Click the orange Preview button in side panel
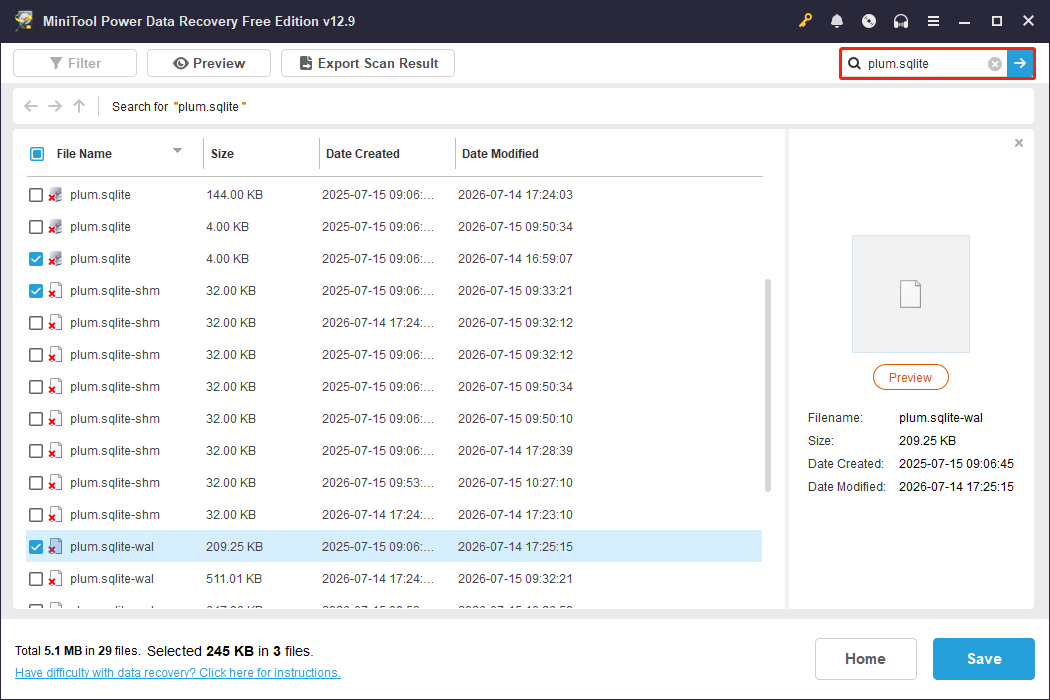The width and height of the screenshot is (1050, 700). 910,377
